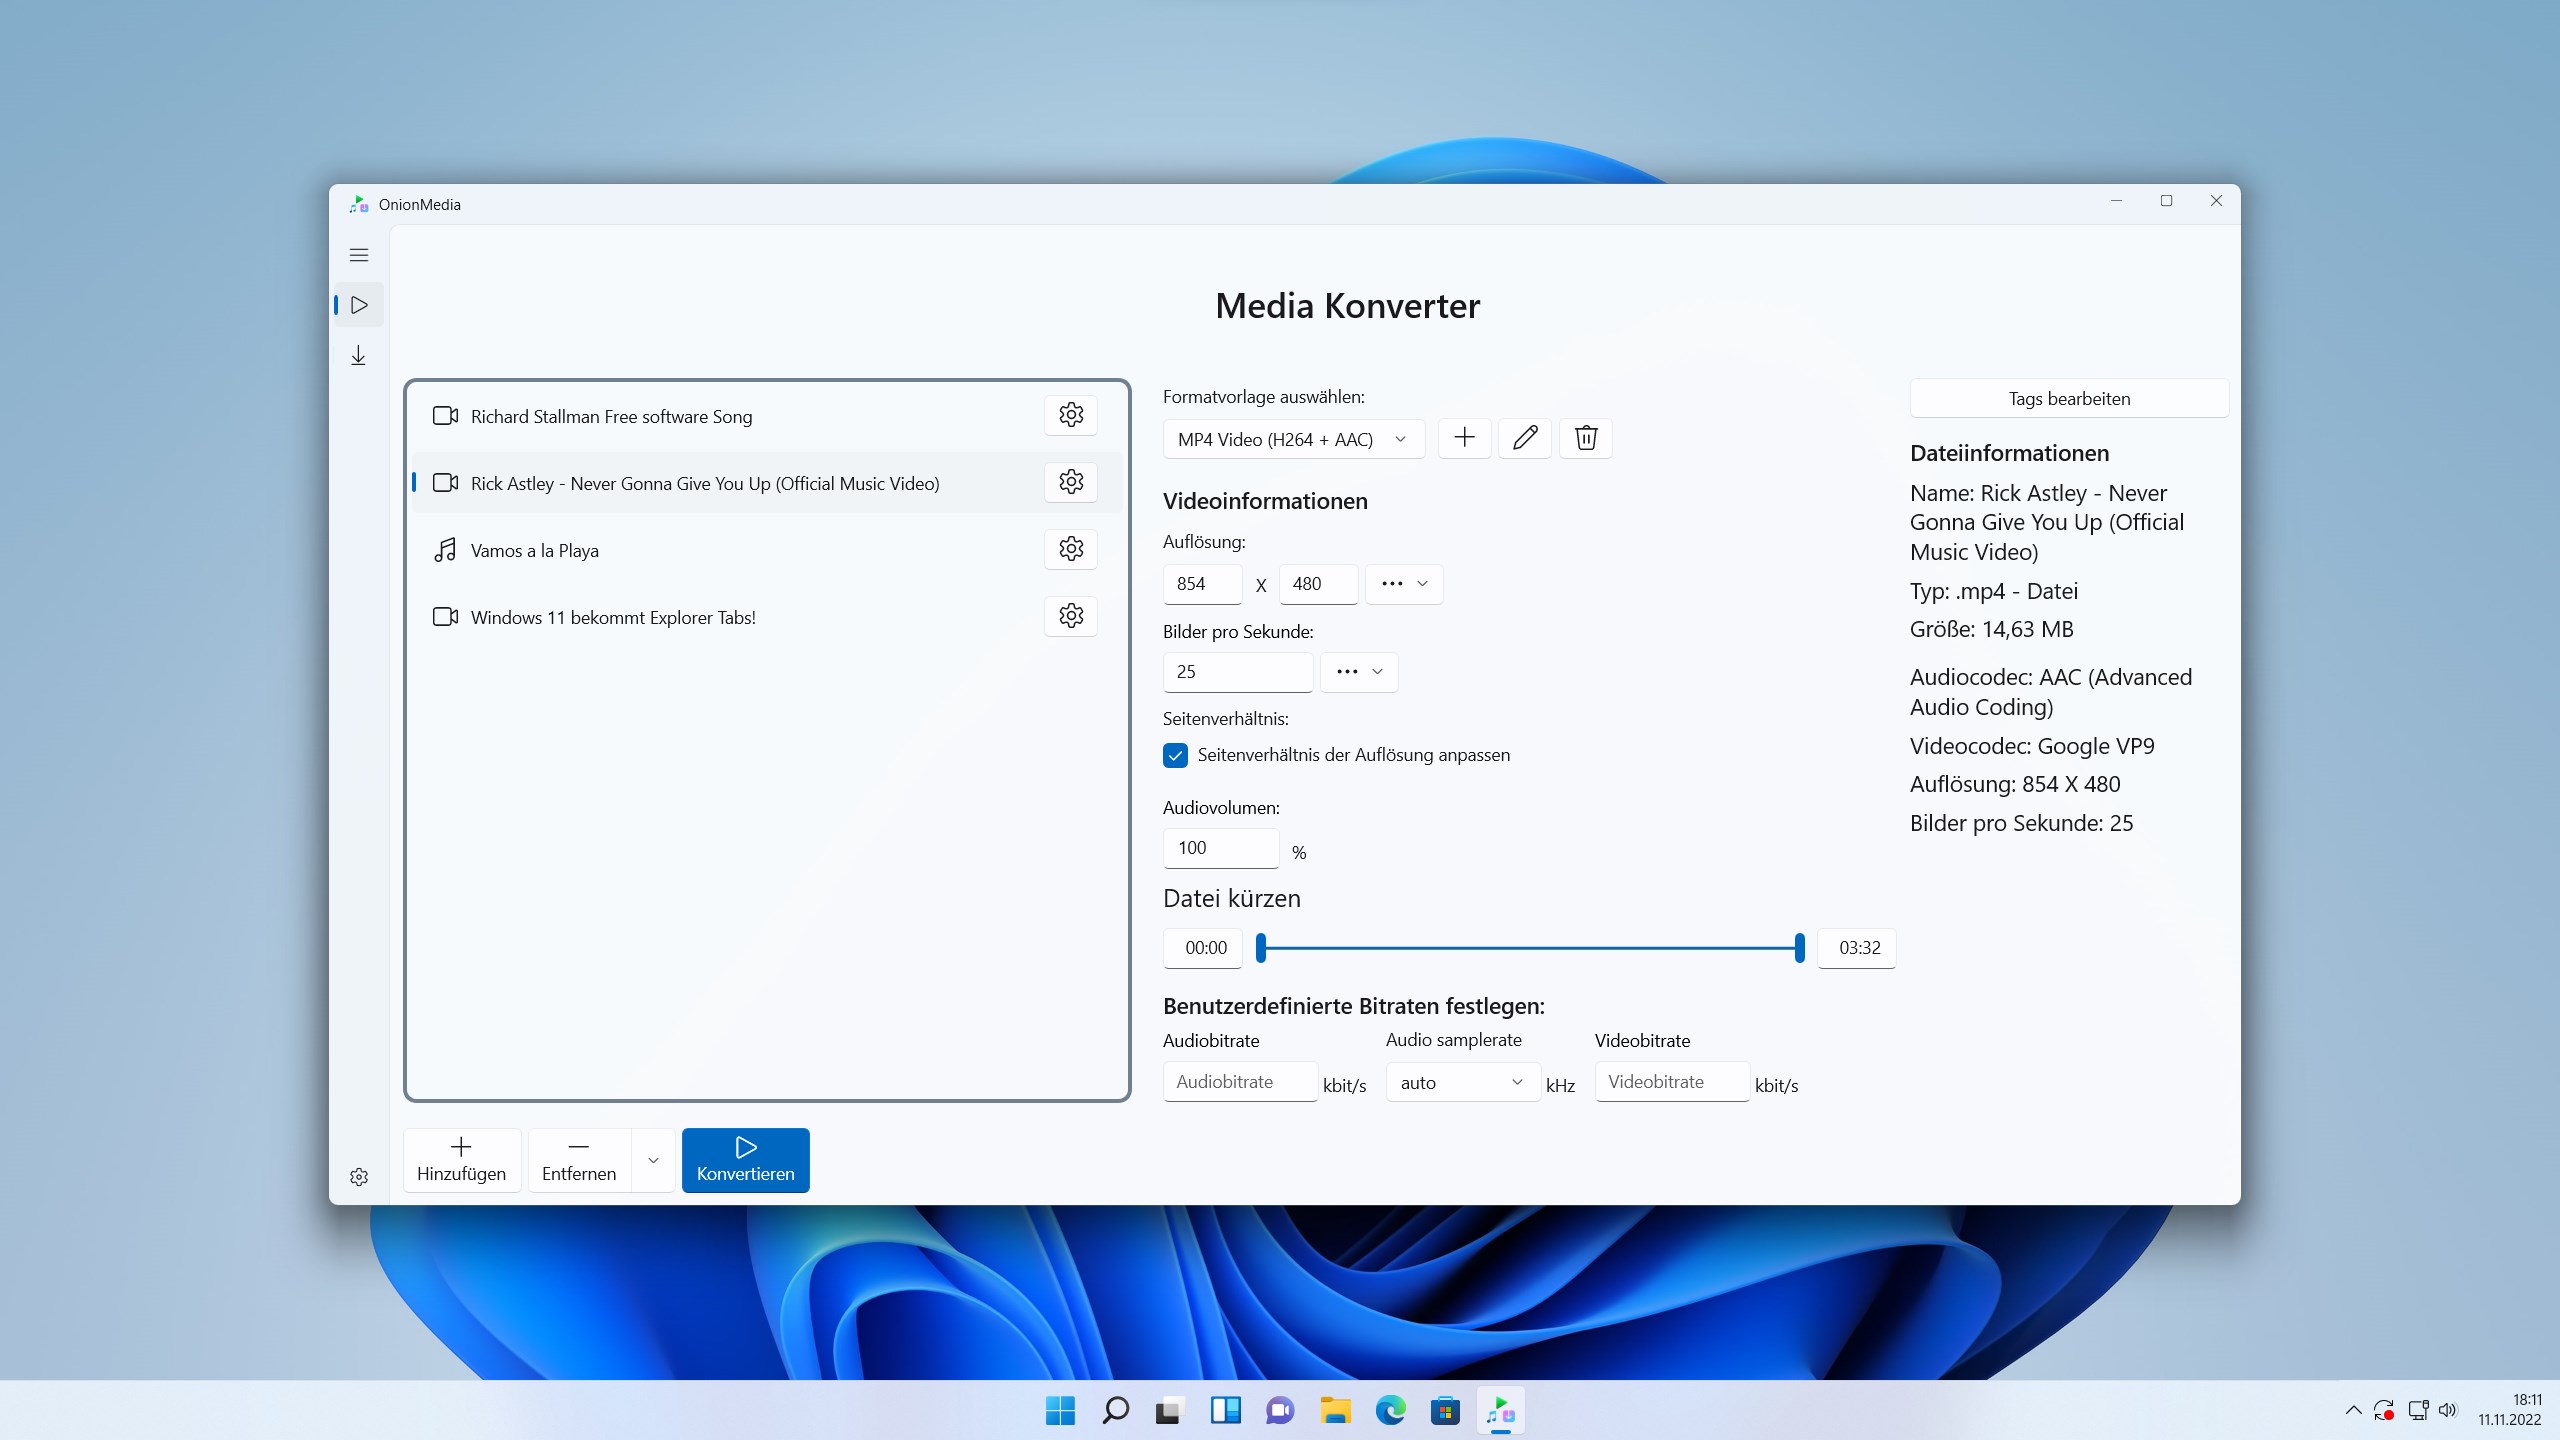Delete the format template with trash icon

tap(1586, 438)
